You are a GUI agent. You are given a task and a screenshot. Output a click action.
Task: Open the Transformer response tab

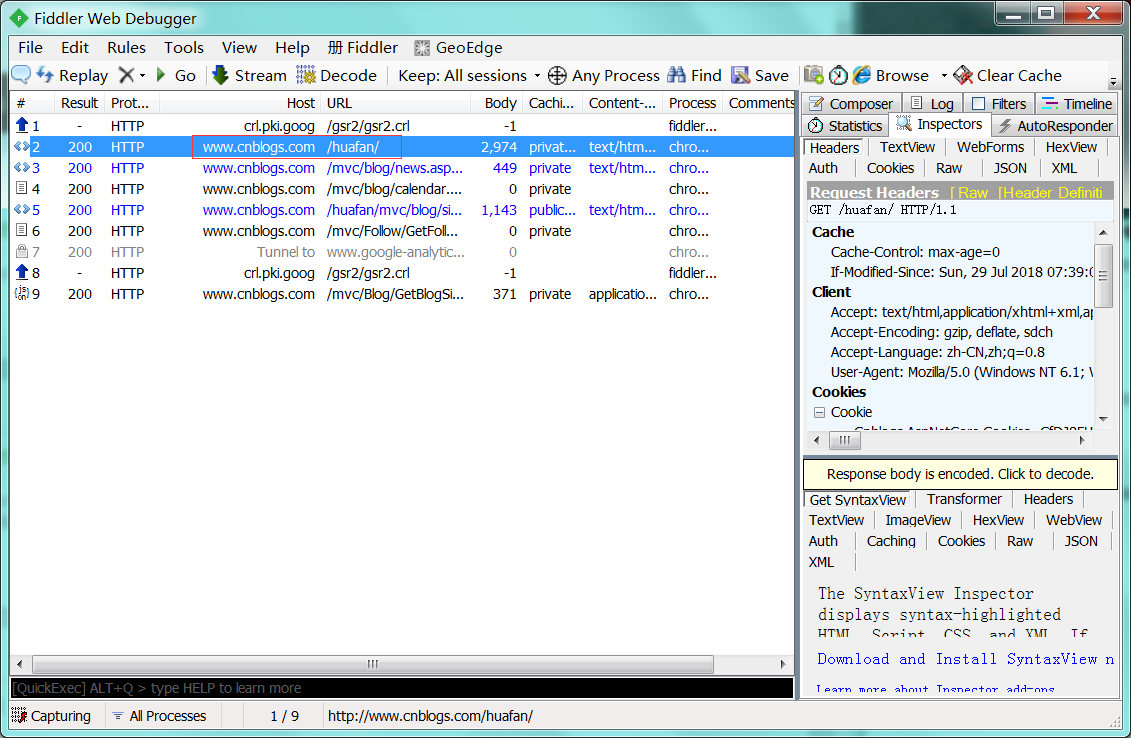[964, 499]
